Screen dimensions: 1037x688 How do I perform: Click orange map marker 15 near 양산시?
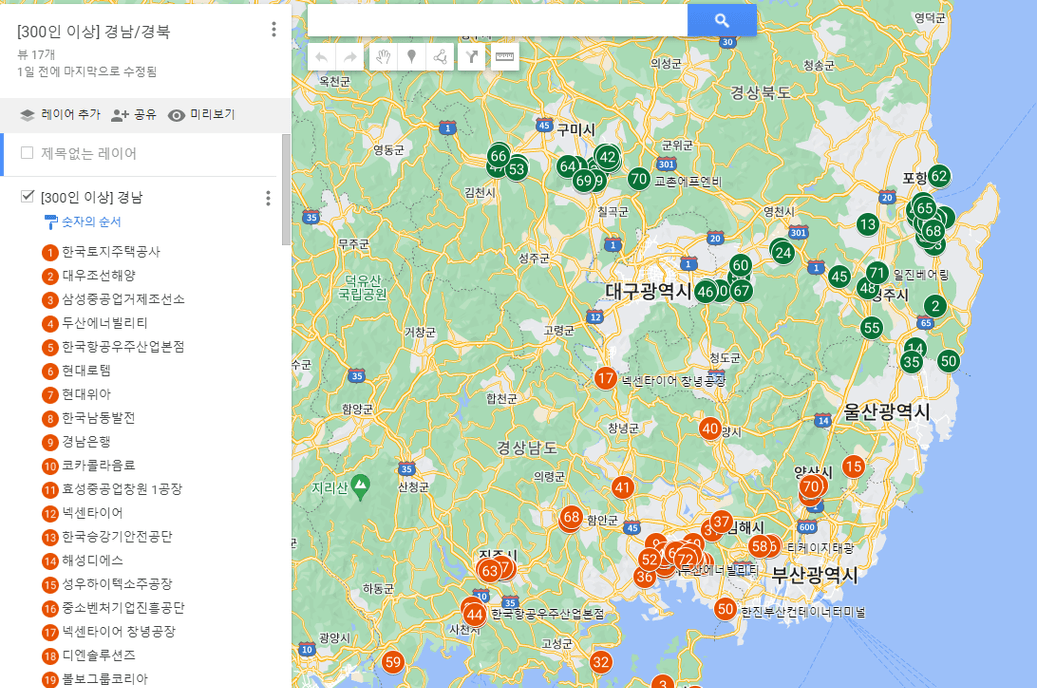click(854, 466)
